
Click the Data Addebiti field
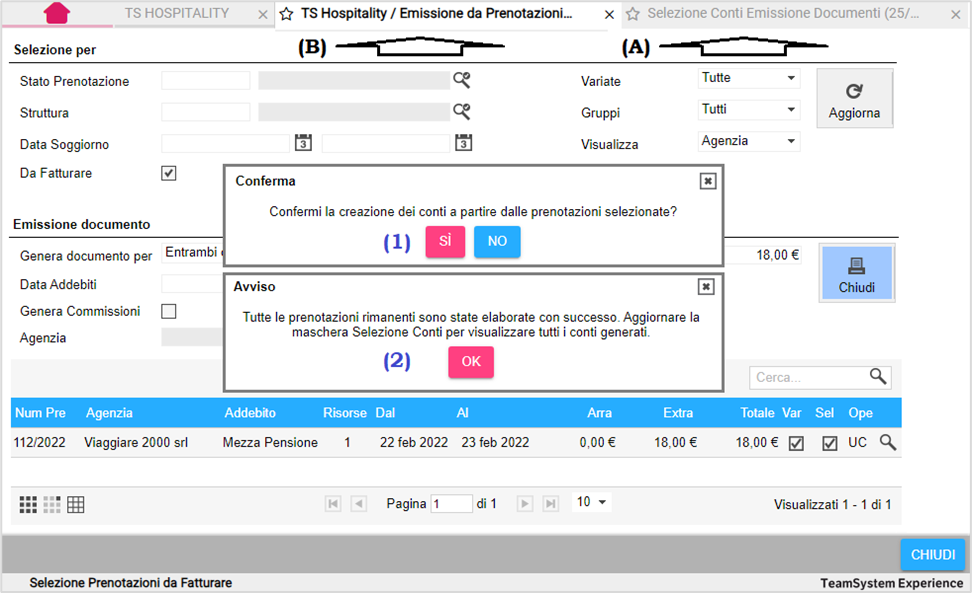(x=193, y=284)
